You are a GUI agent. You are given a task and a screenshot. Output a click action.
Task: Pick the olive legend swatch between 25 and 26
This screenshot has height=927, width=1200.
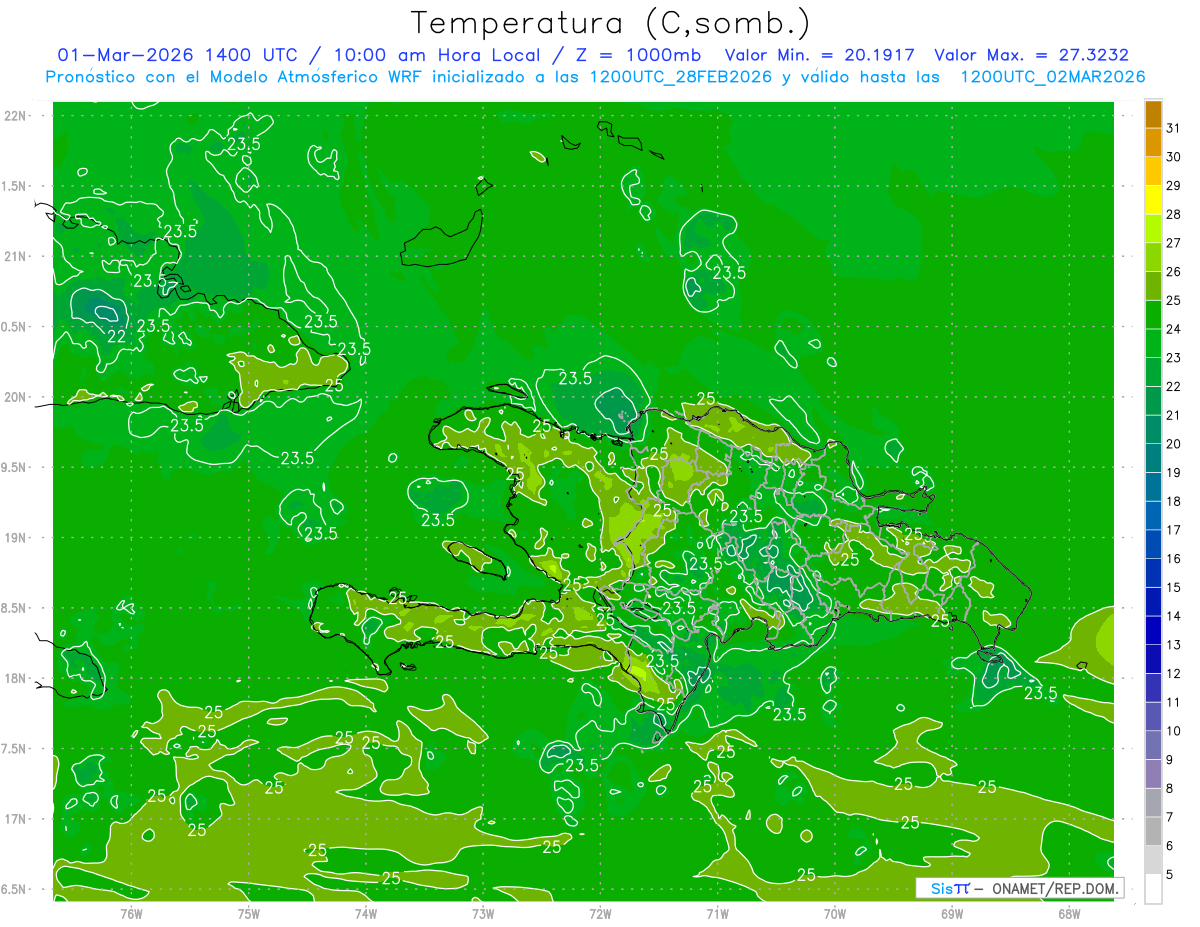1153,286
